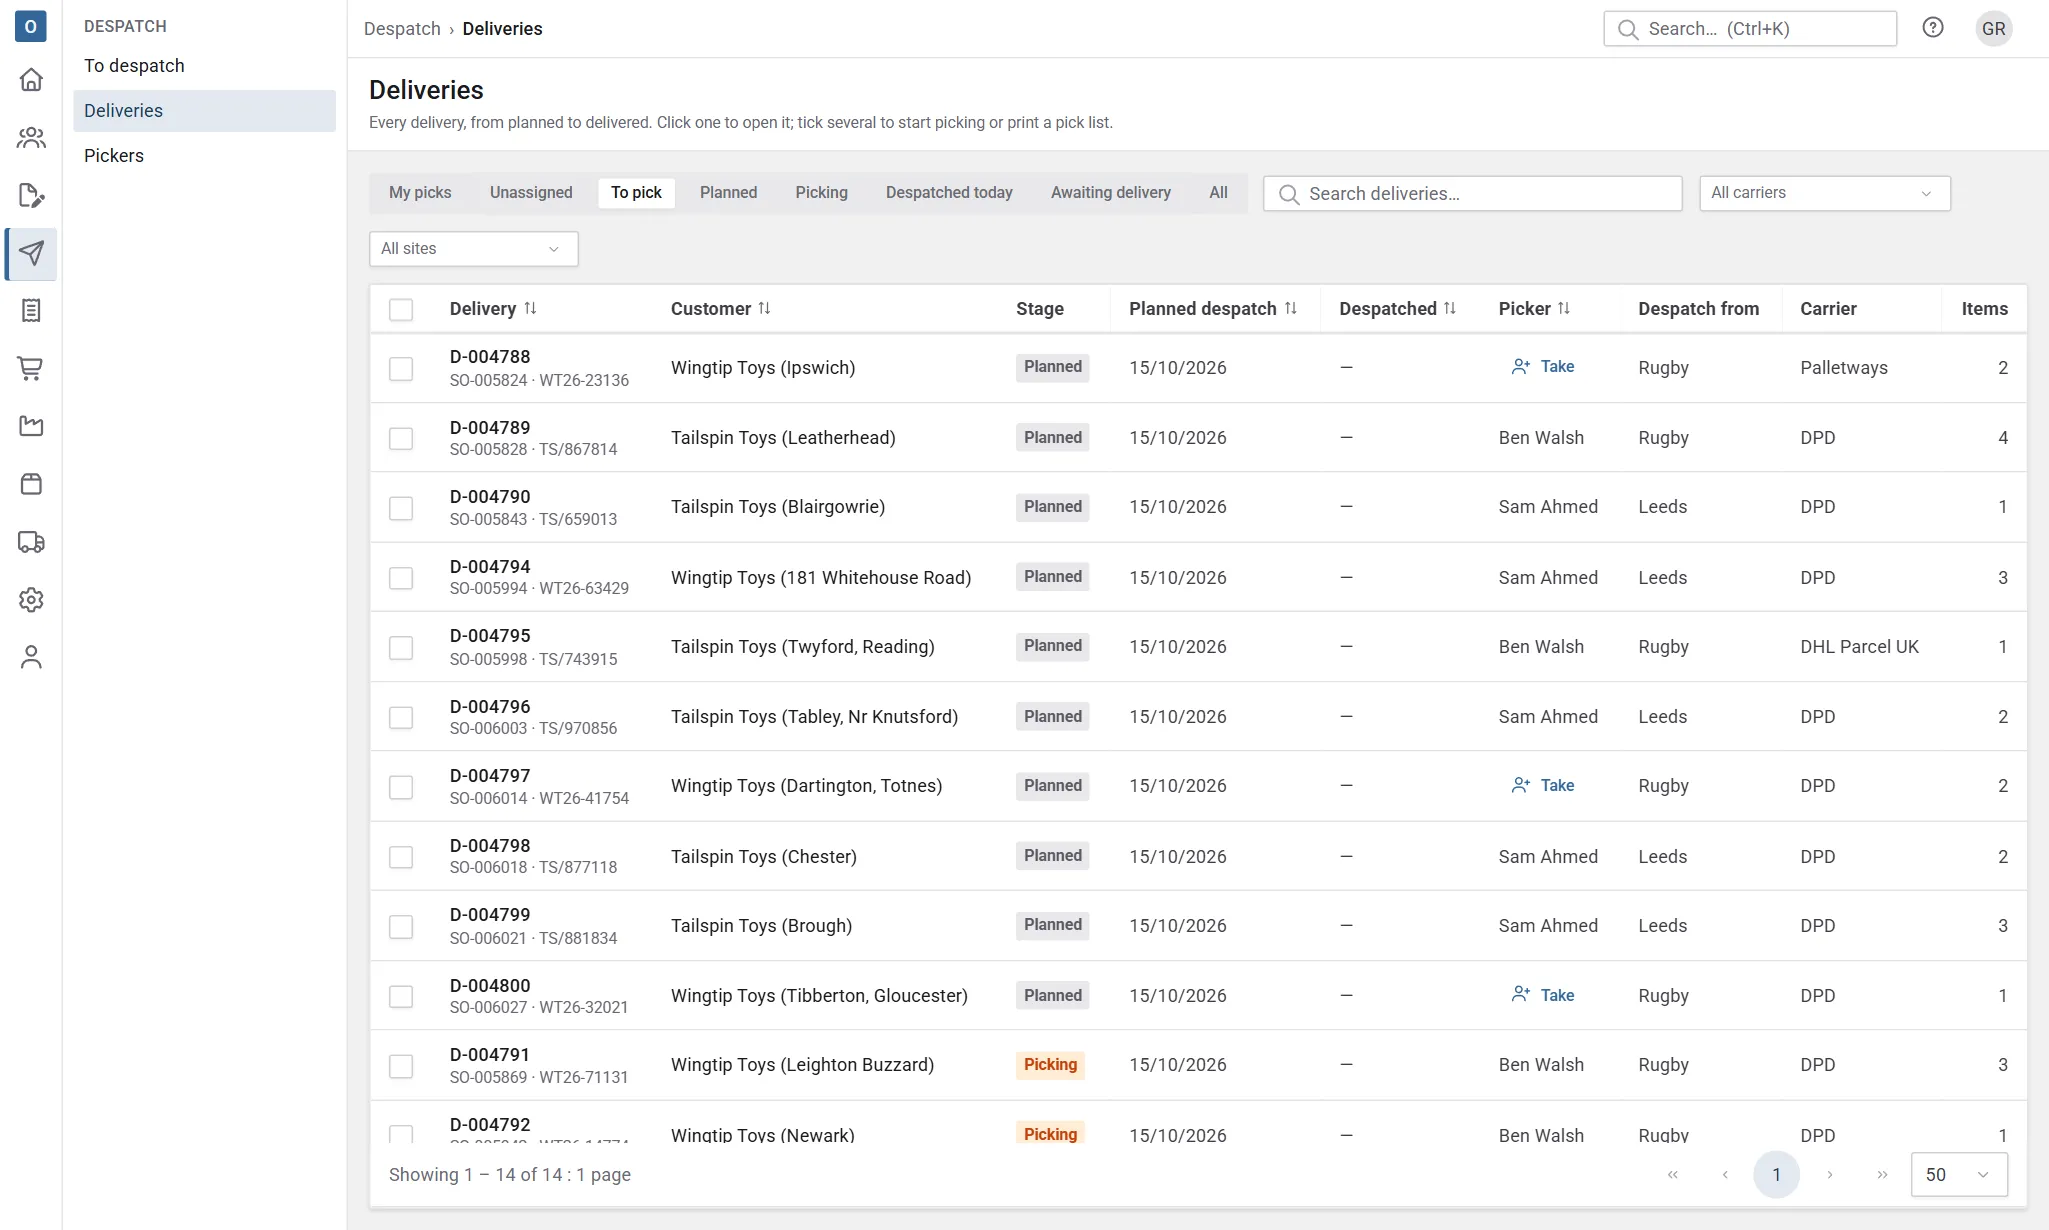Tick checkbox for delivery D-004800
The width and height of the screenshot is (2049, 1230).
[x=401, y=997]
